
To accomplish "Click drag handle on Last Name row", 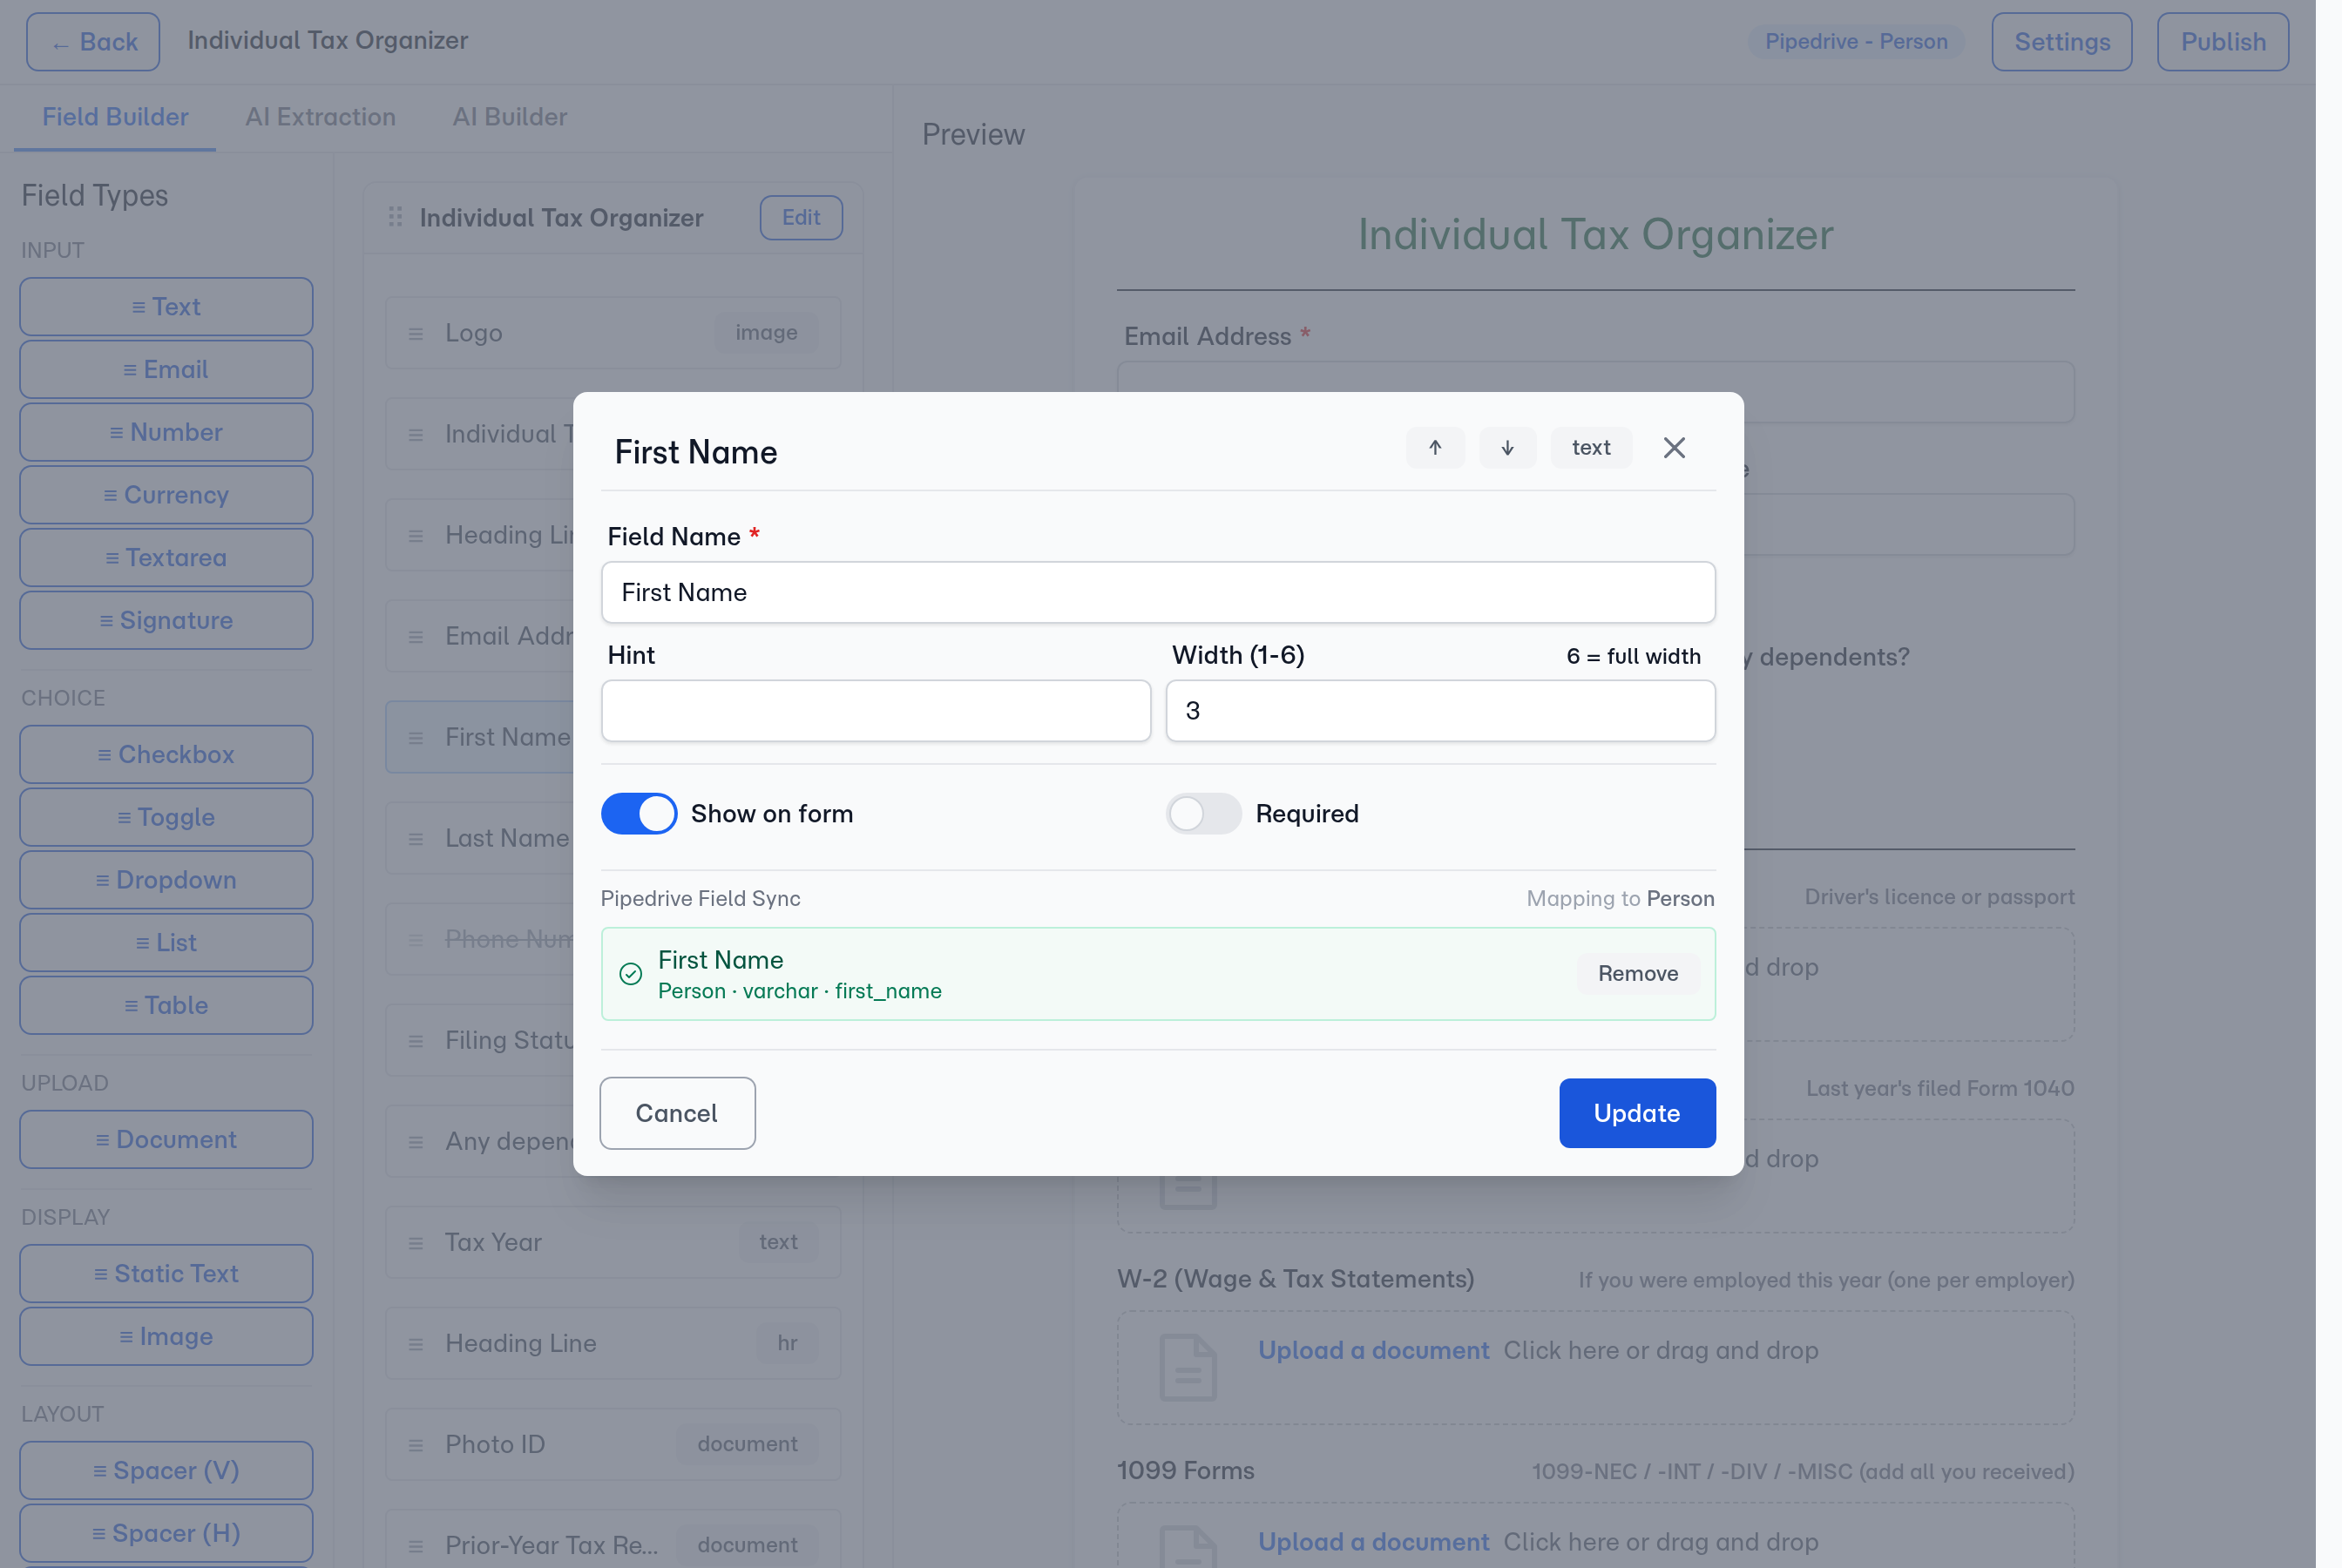I will [x=415, y=839].
